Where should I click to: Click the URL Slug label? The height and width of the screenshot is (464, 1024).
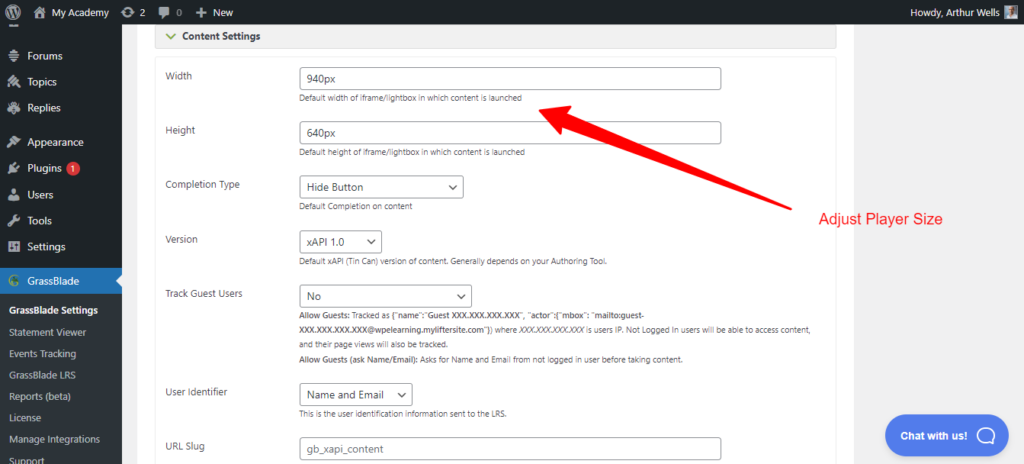point(185,446)
